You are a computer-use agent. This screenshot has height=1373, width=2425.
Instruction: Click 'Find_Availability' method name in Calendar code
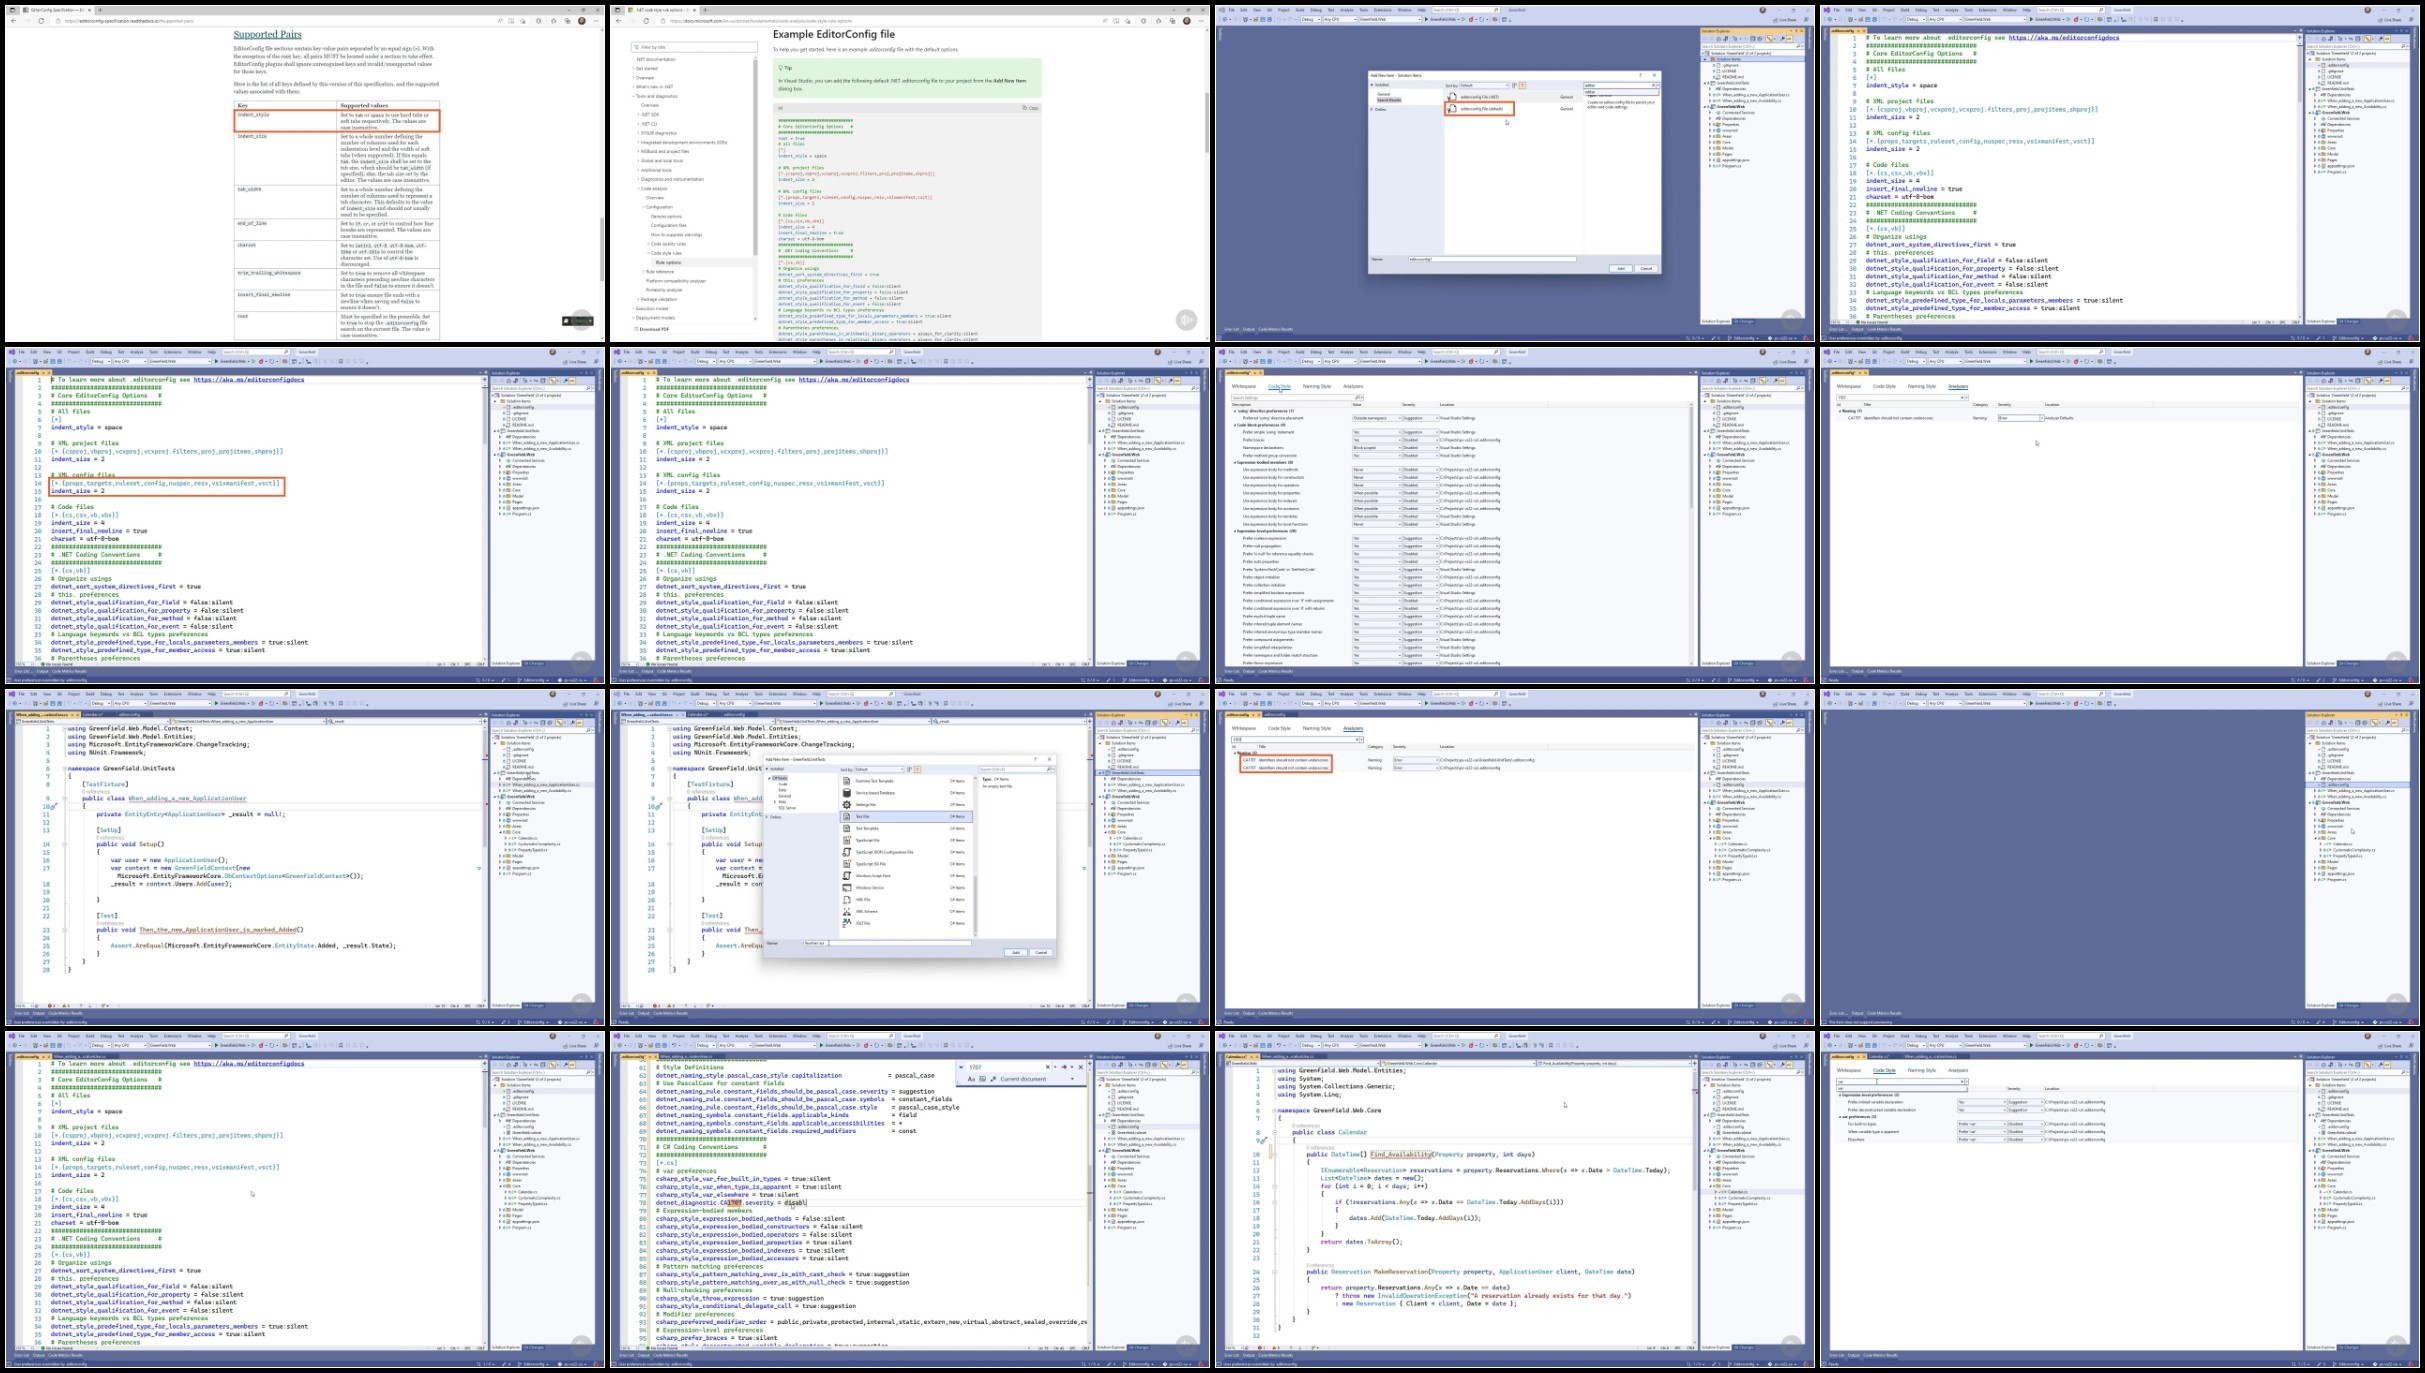(1401, 1155)
